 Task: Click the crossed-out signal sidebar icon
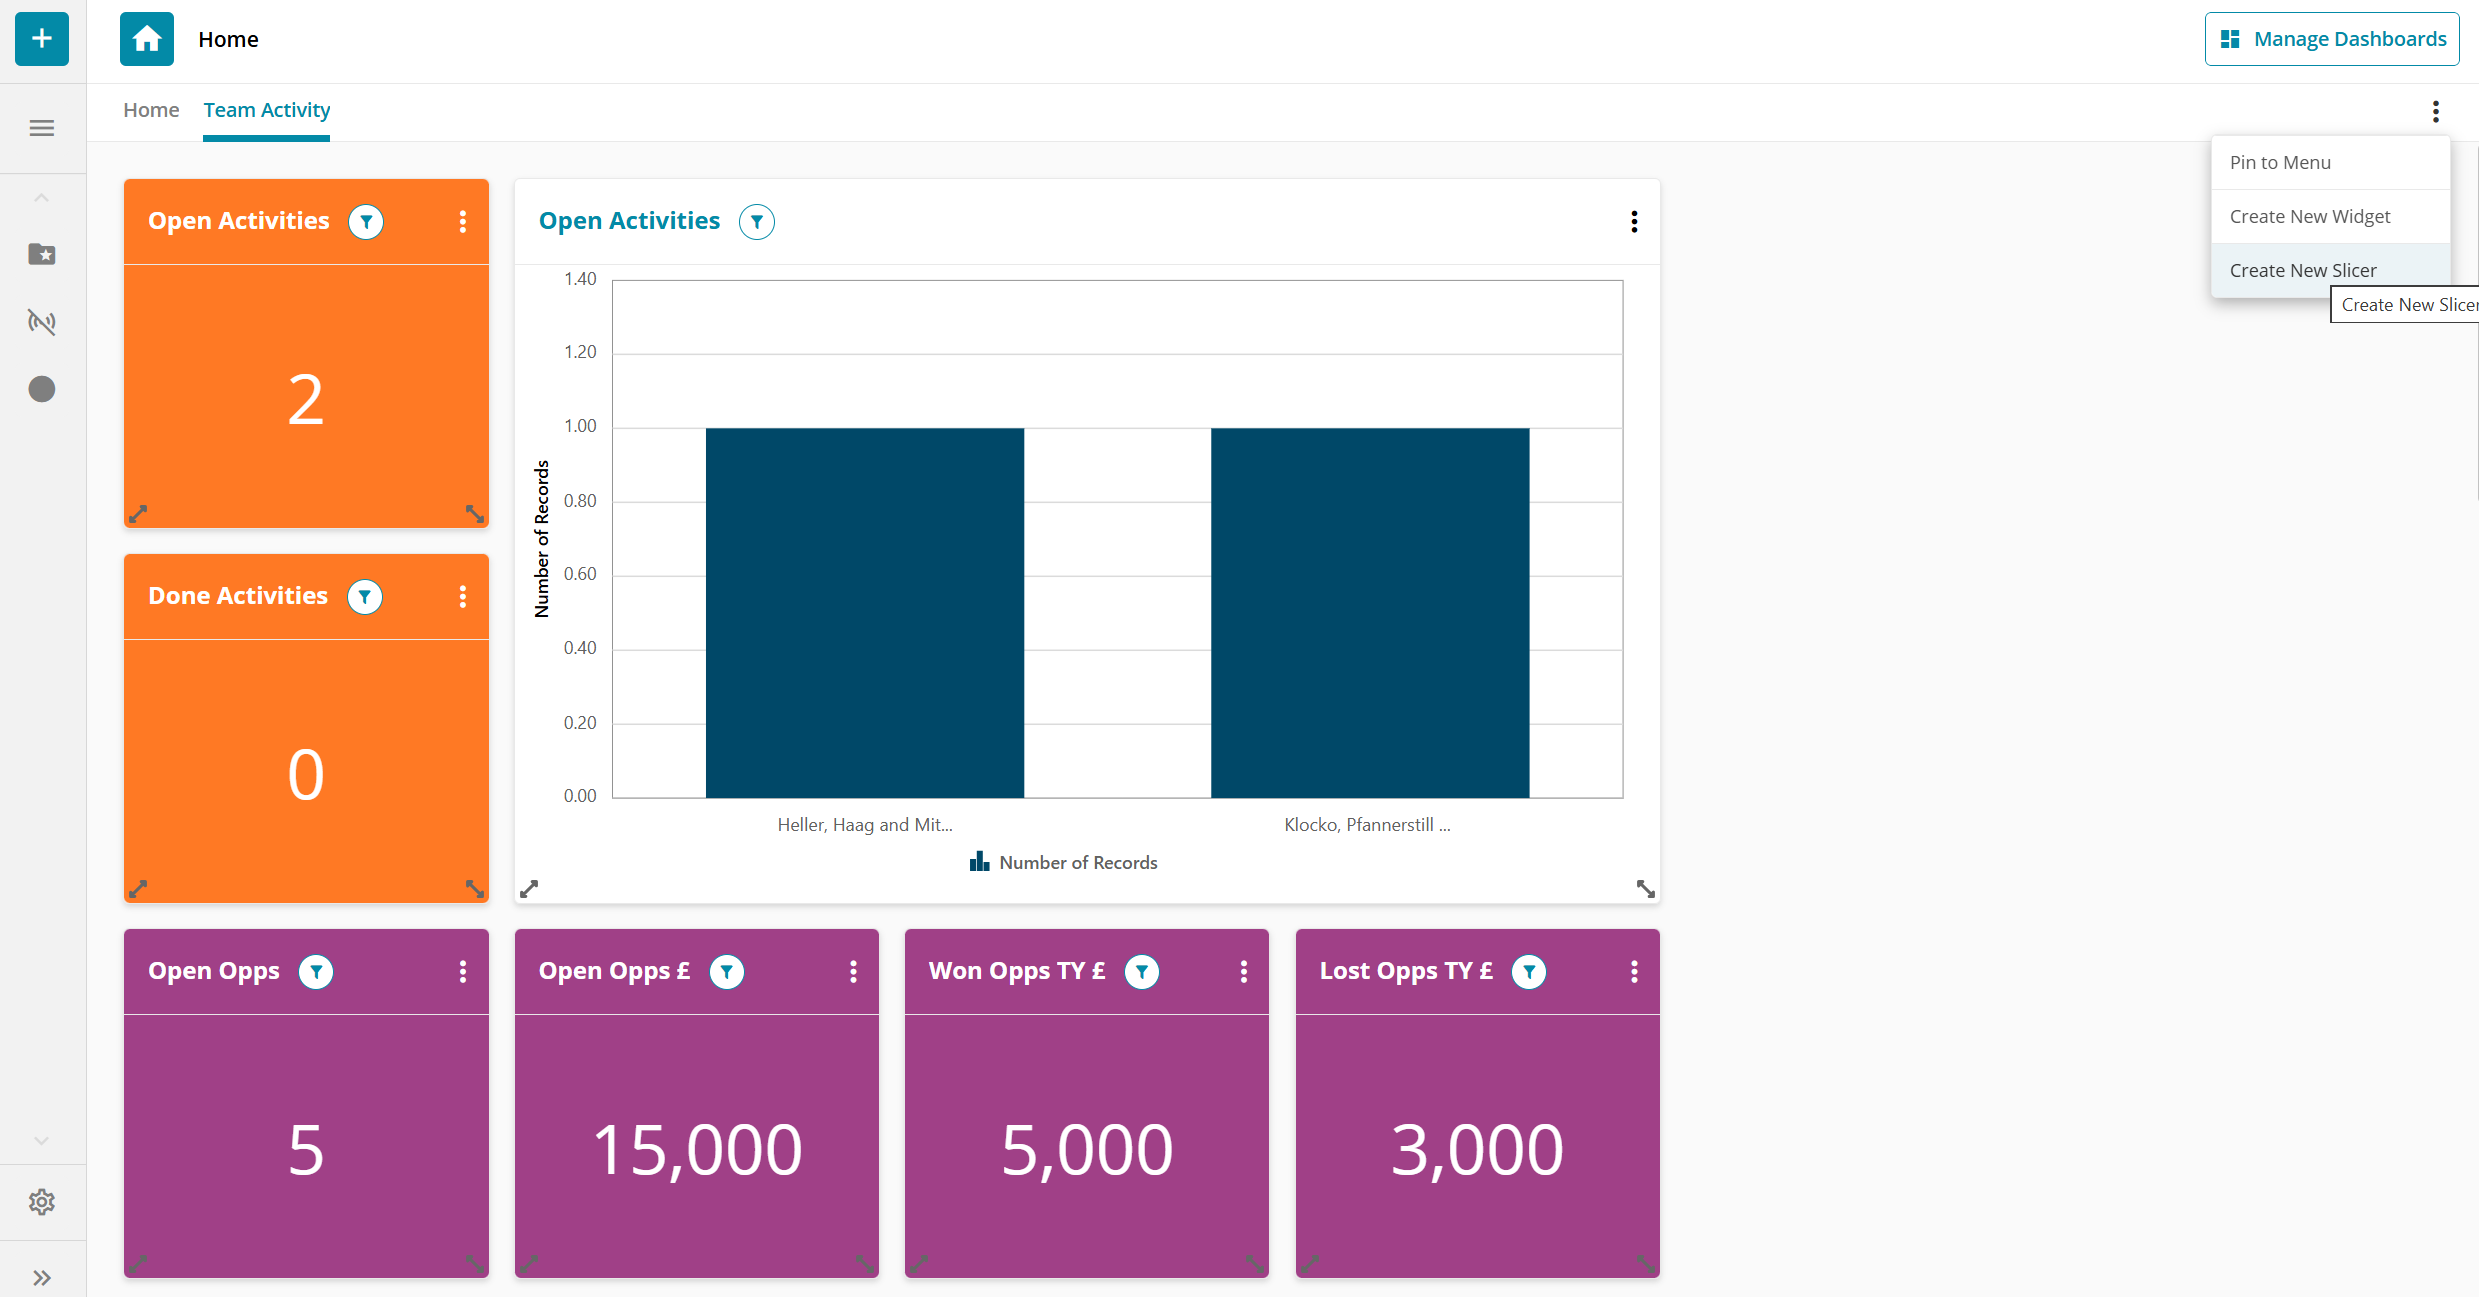[42, 321]
